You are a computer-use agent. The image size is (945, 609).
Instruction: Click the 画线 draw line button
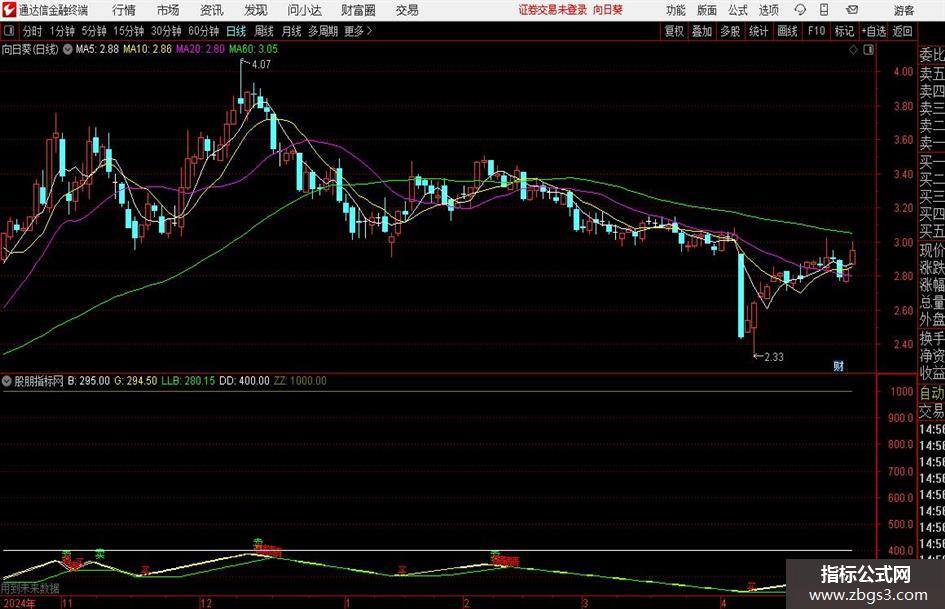click(787, 31)
